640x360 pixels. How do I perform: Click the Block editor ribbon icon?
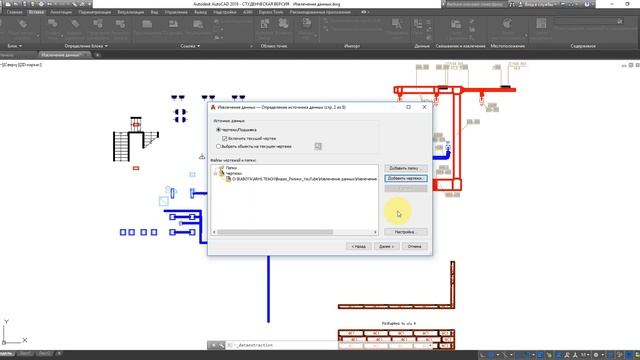120,24
